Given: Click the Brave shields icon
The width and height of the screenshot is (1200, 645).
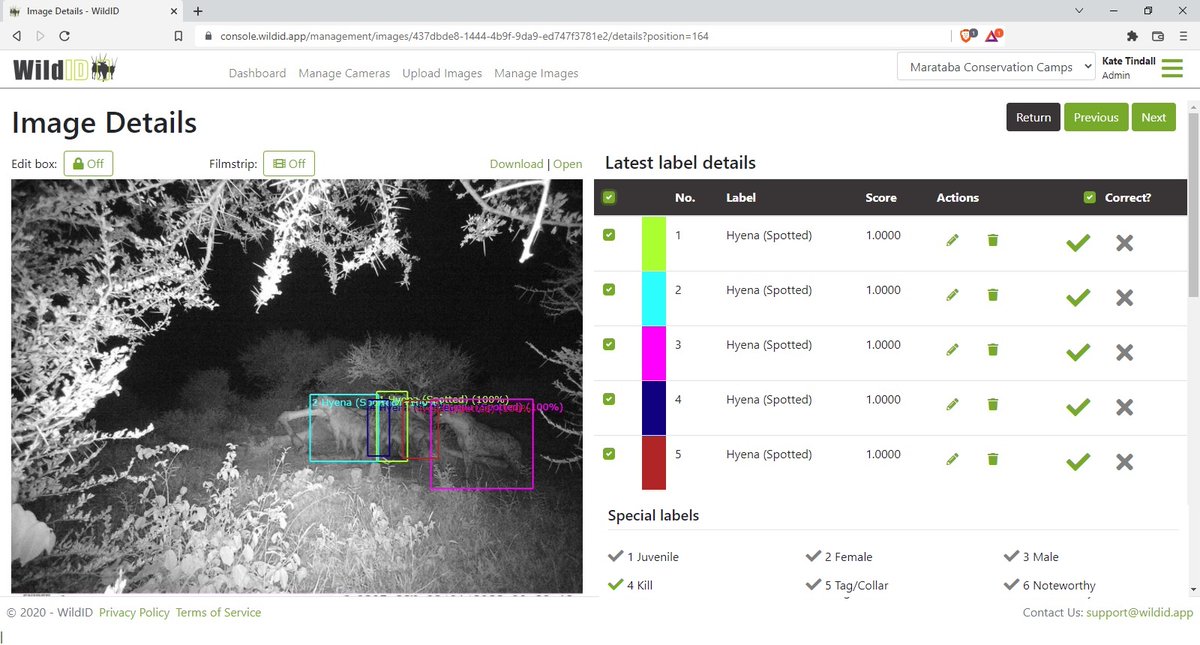Looking at the screenshot, I should coord(968,35).
